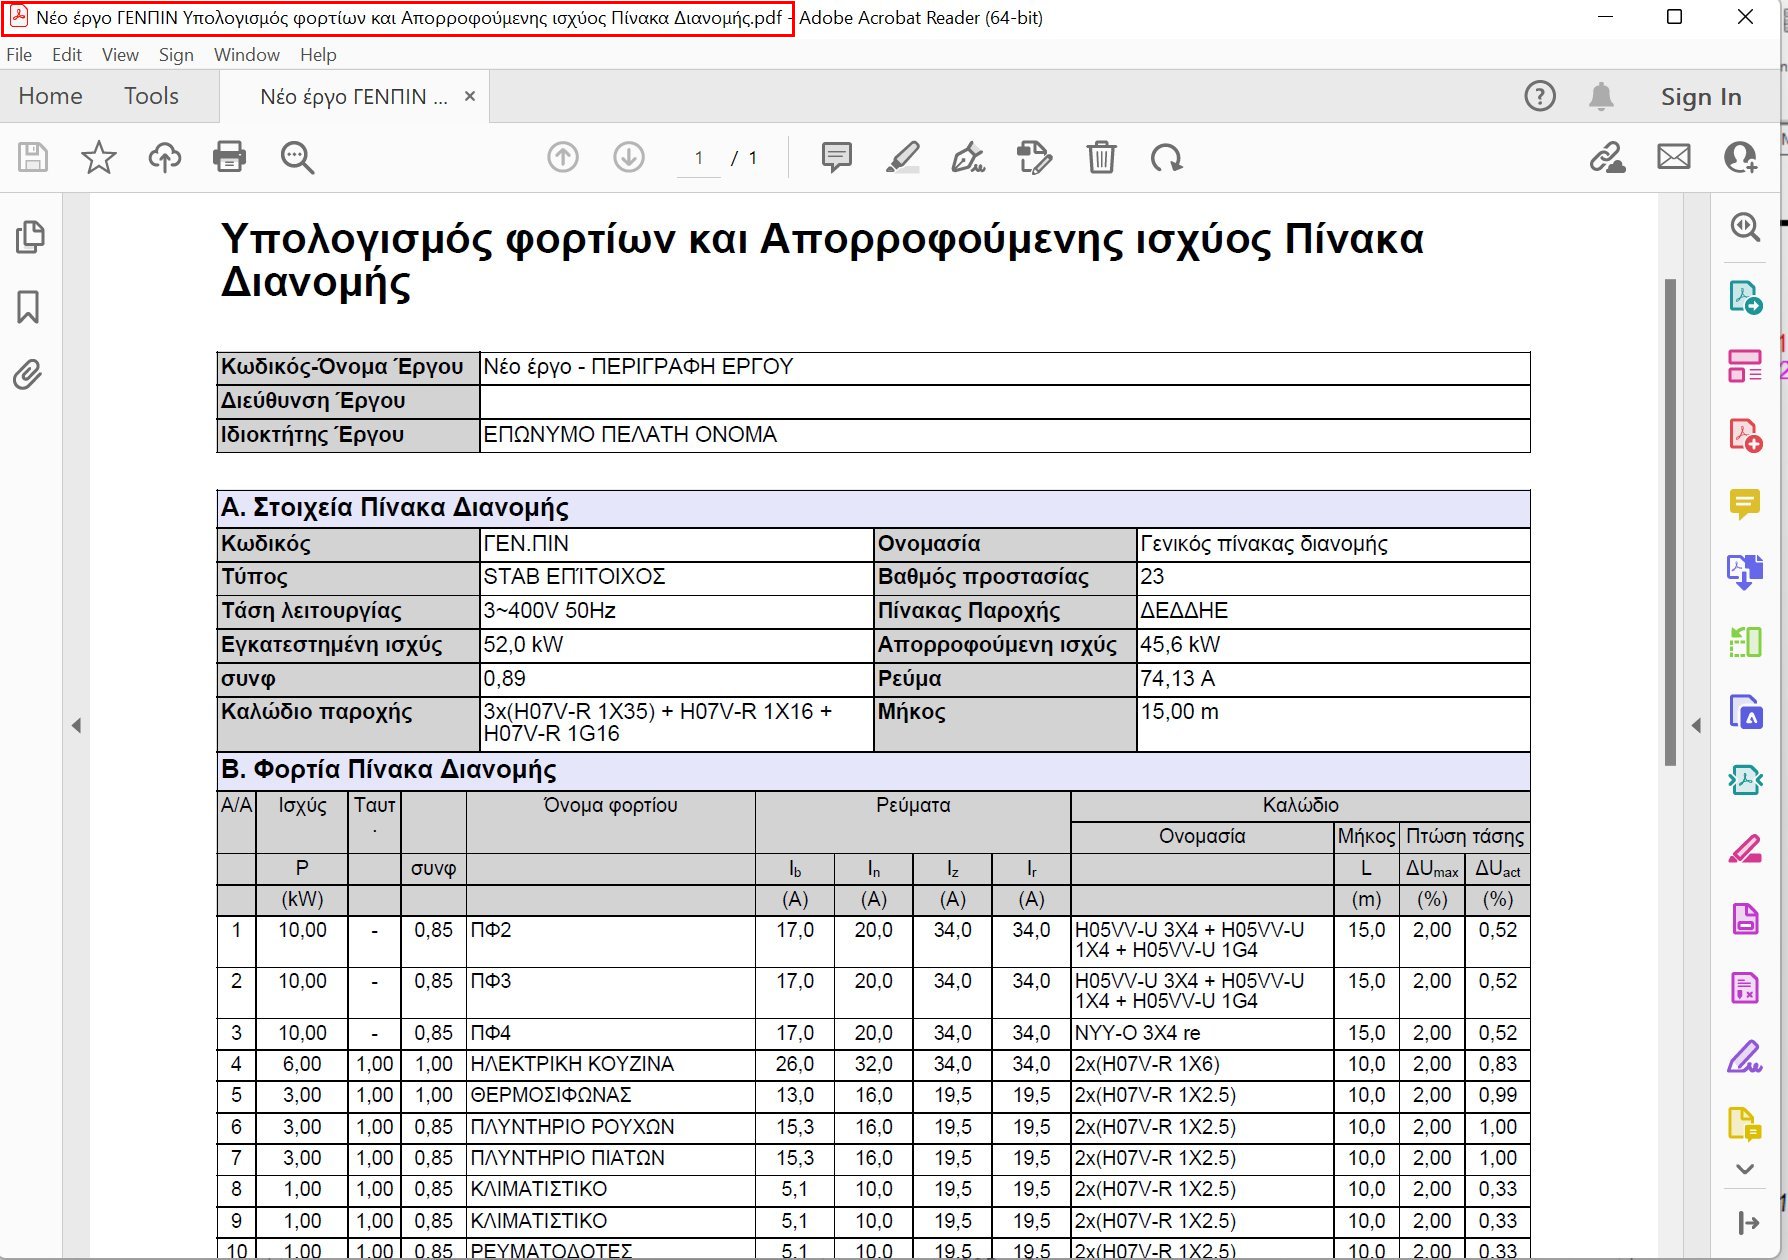Open the yellow Comment tool in right pane
Viewport: 1788px width, 1260px height.
(x=1745, y=504)
